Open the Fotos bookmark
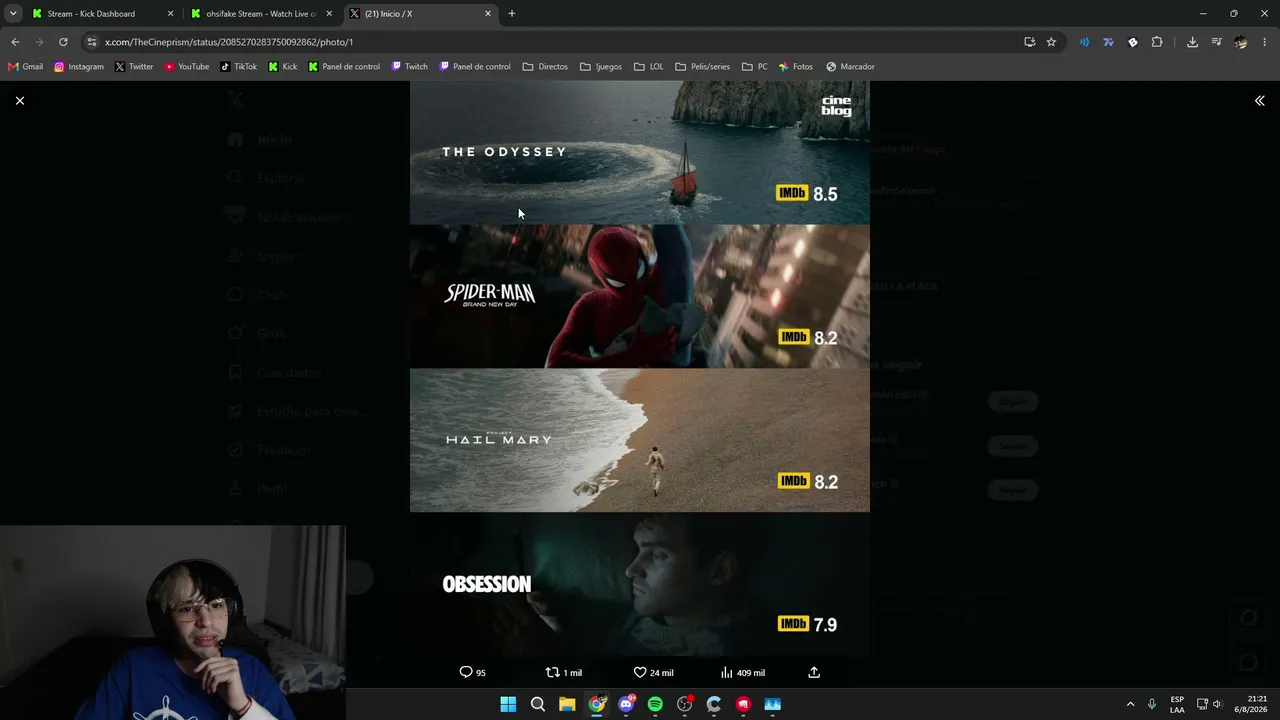Viewport: 1280px width, 720px height. pos(796,67)
